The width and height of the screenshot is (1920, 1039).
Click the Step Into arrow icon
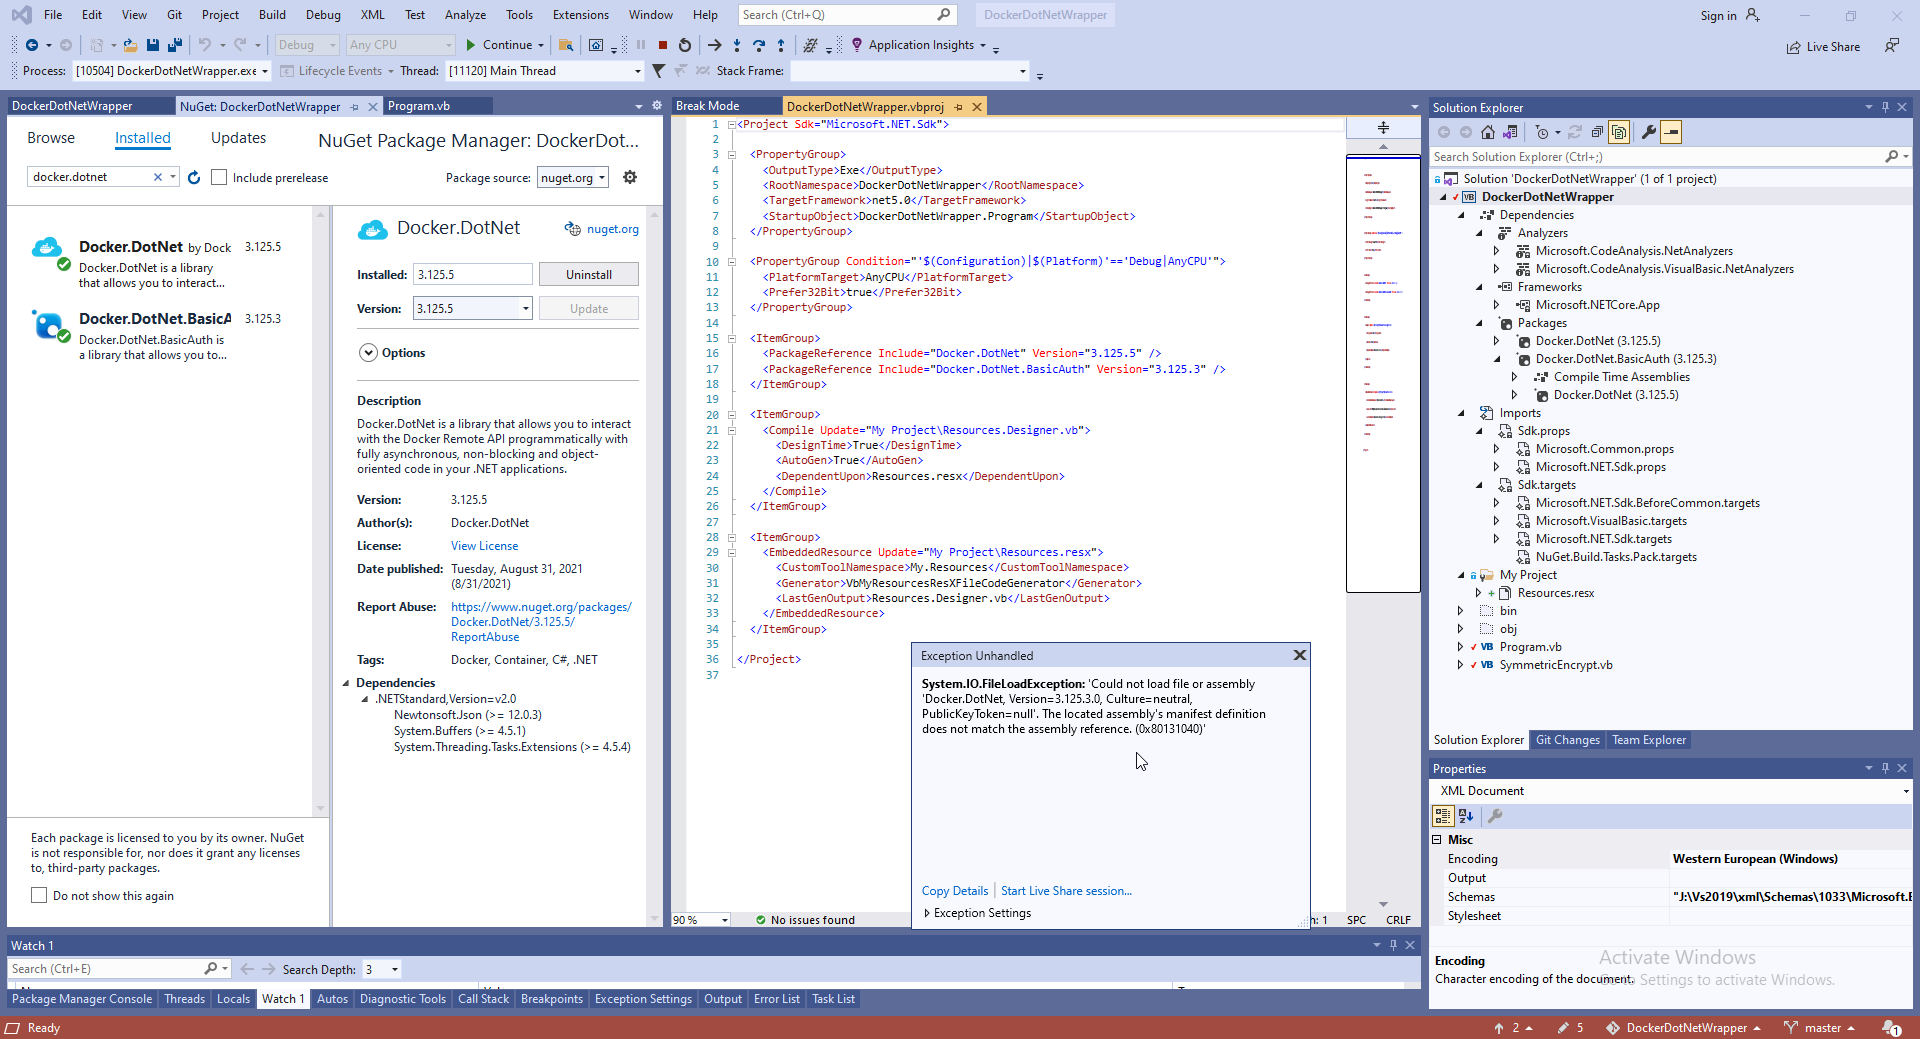point(737,45)
